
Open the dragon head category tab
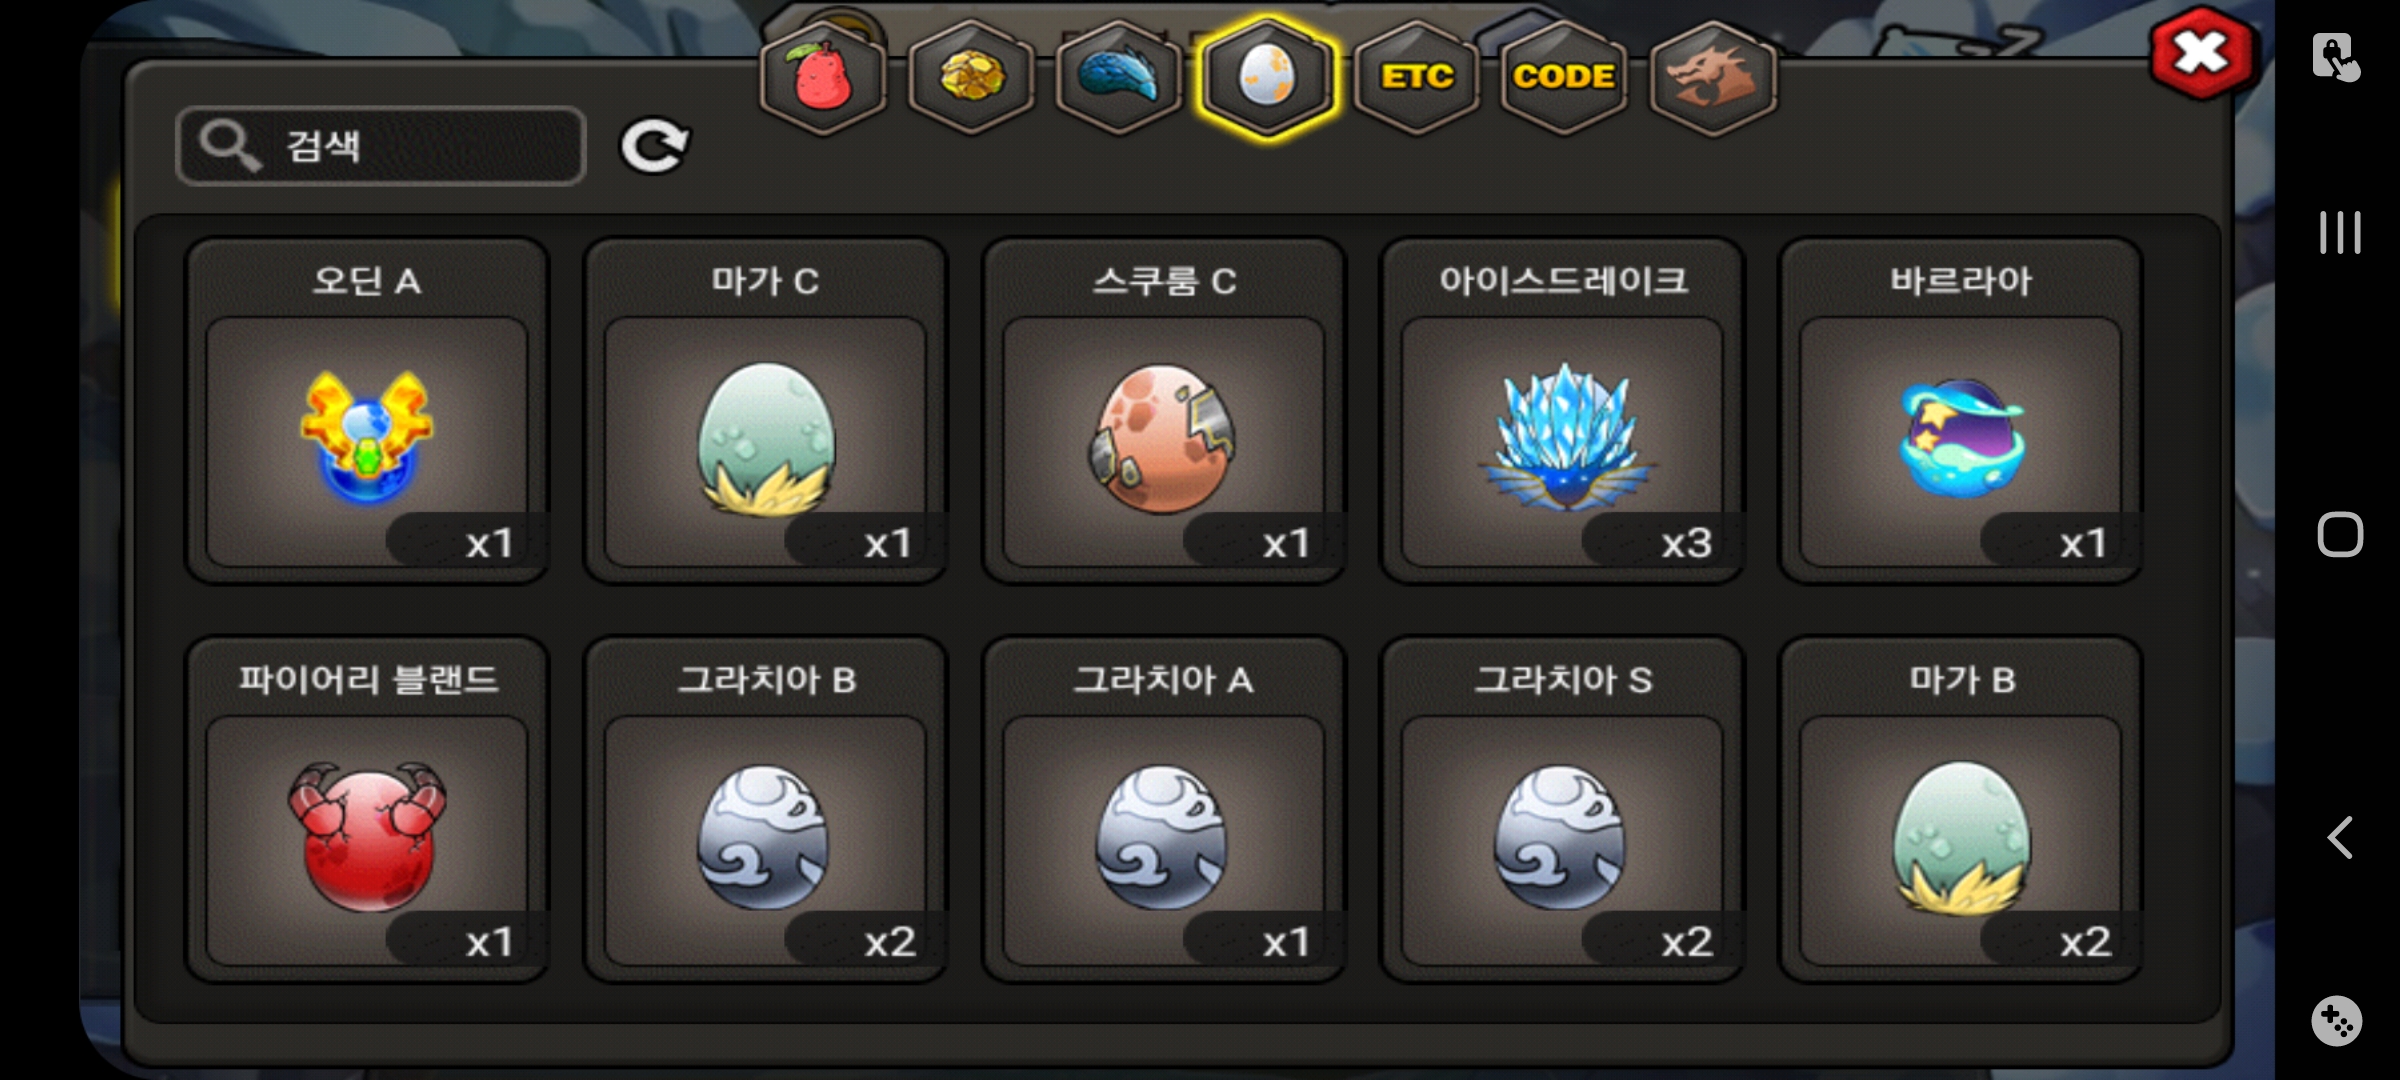[x=1712, y=77]
